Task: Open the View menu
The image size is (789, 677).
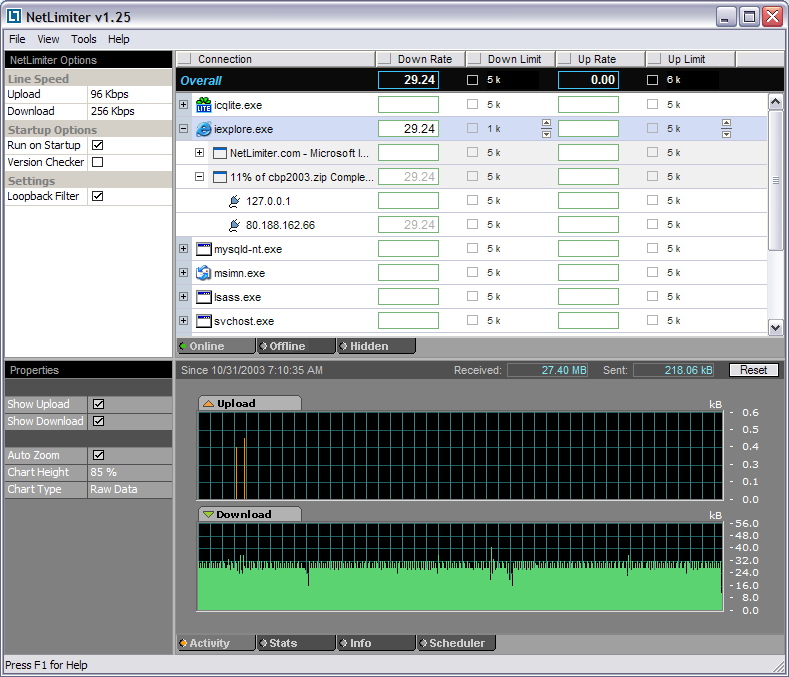Action: [48, 39]
